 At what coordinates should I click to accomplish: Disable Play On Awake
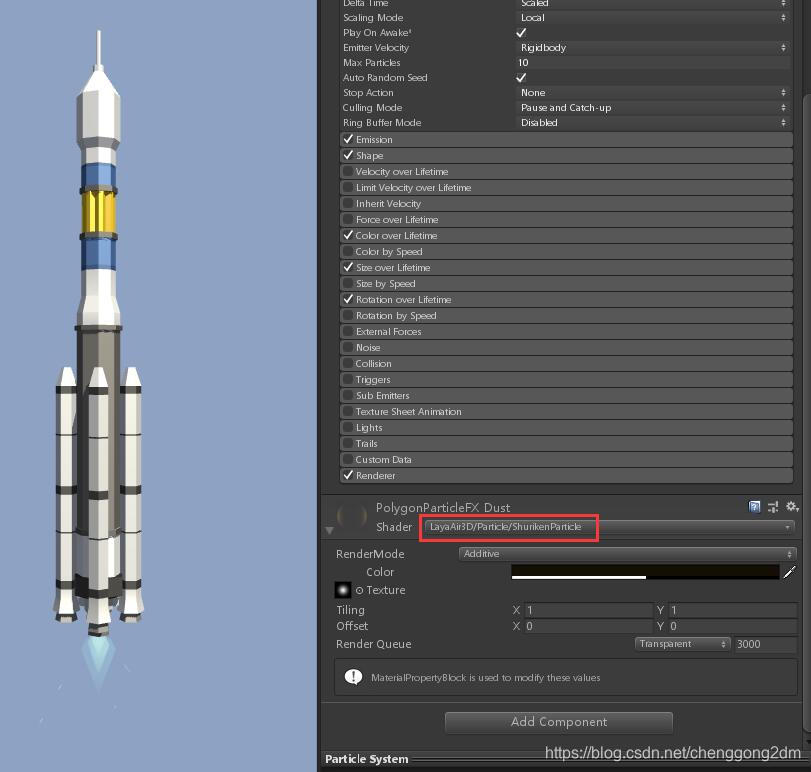coord(520,32)
